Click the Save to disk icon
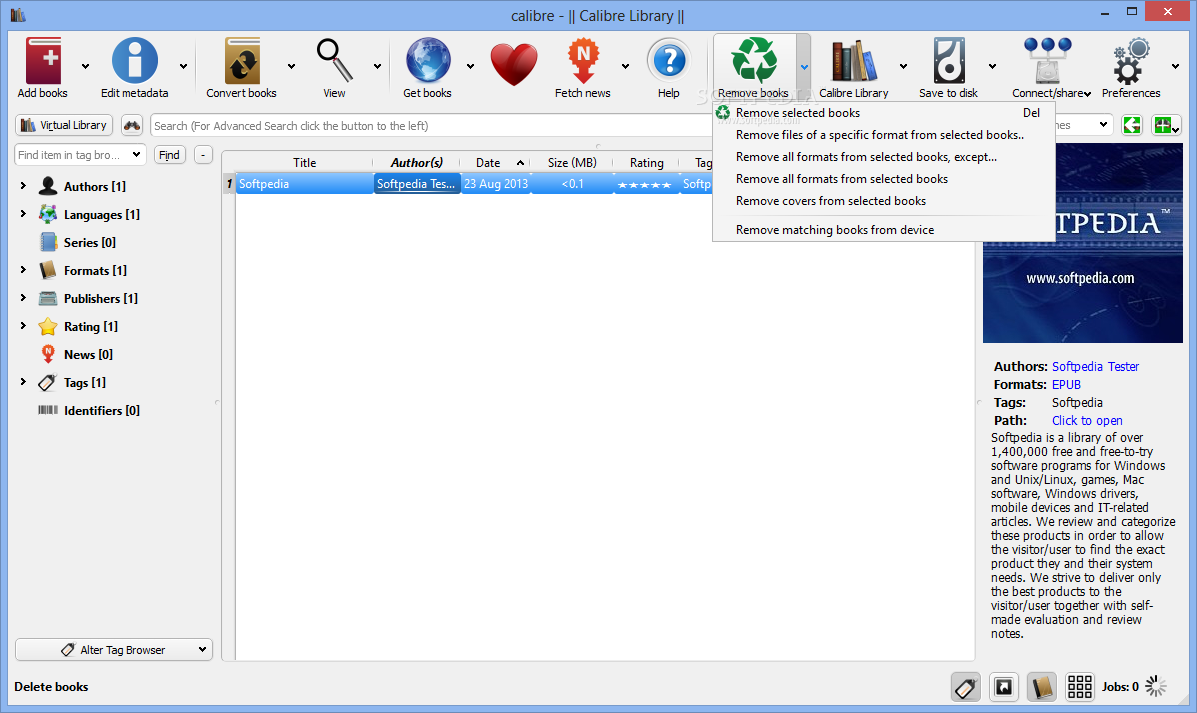The width and height of the screenshot is (1197, 713). (x=949, y=60)
